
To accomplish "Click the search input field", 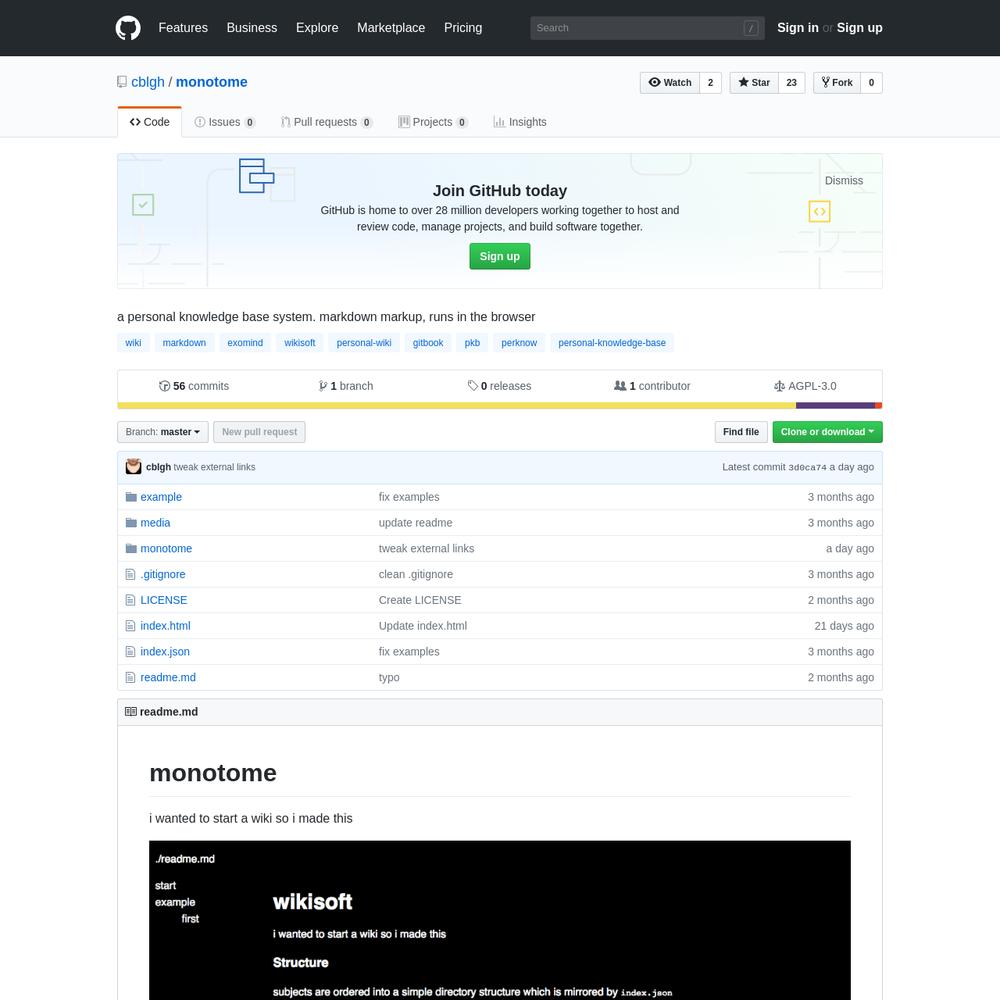I will tap(647, 28).
